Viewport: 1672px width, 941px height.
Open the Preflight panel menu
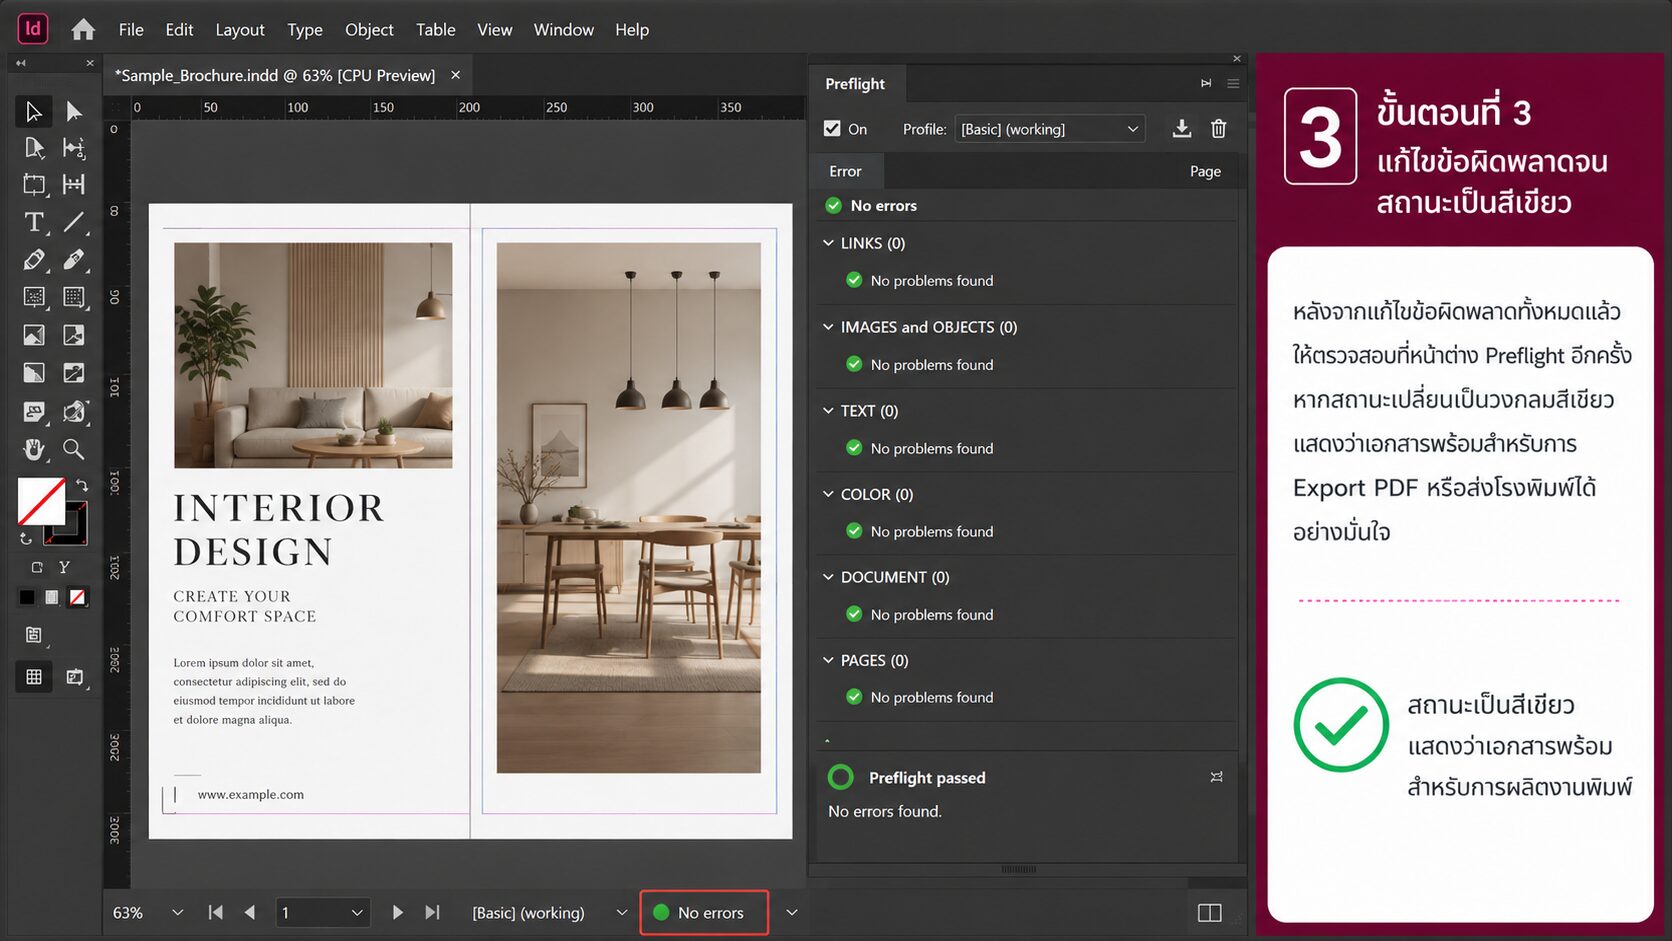pyautogui.click(x=1233, y=83)
